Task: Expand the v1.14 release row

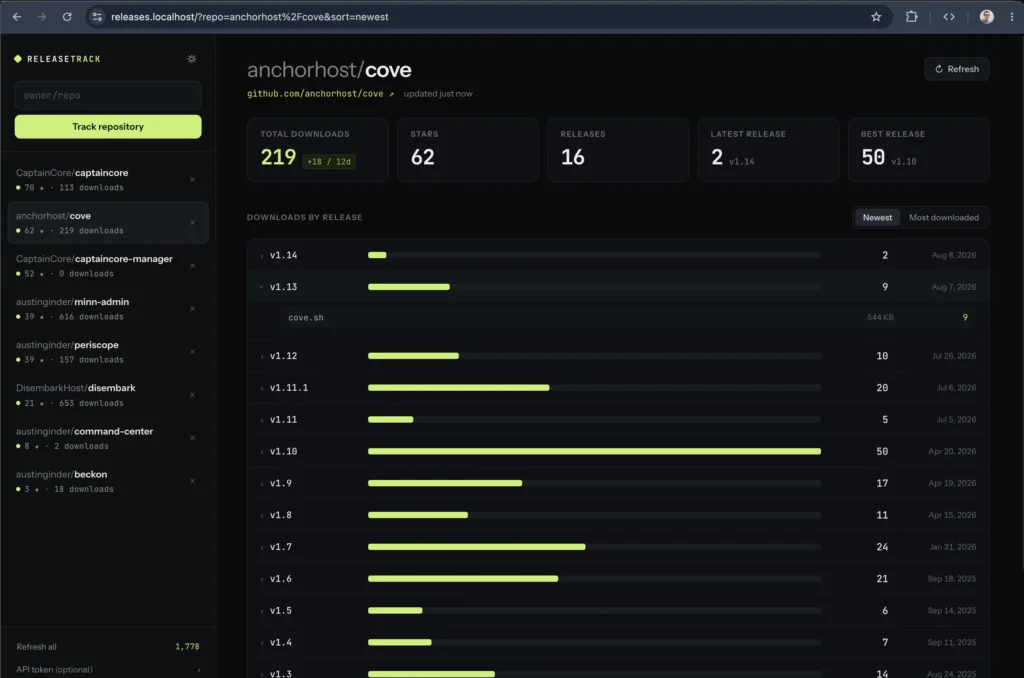Action: [618, 255]
